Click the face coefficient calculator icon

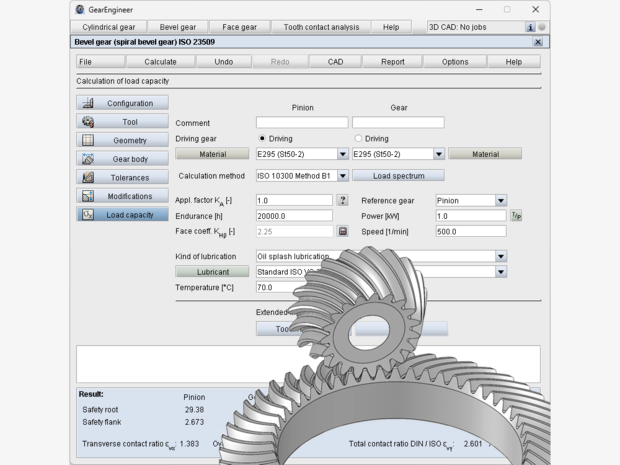click(x=342, y=231)
